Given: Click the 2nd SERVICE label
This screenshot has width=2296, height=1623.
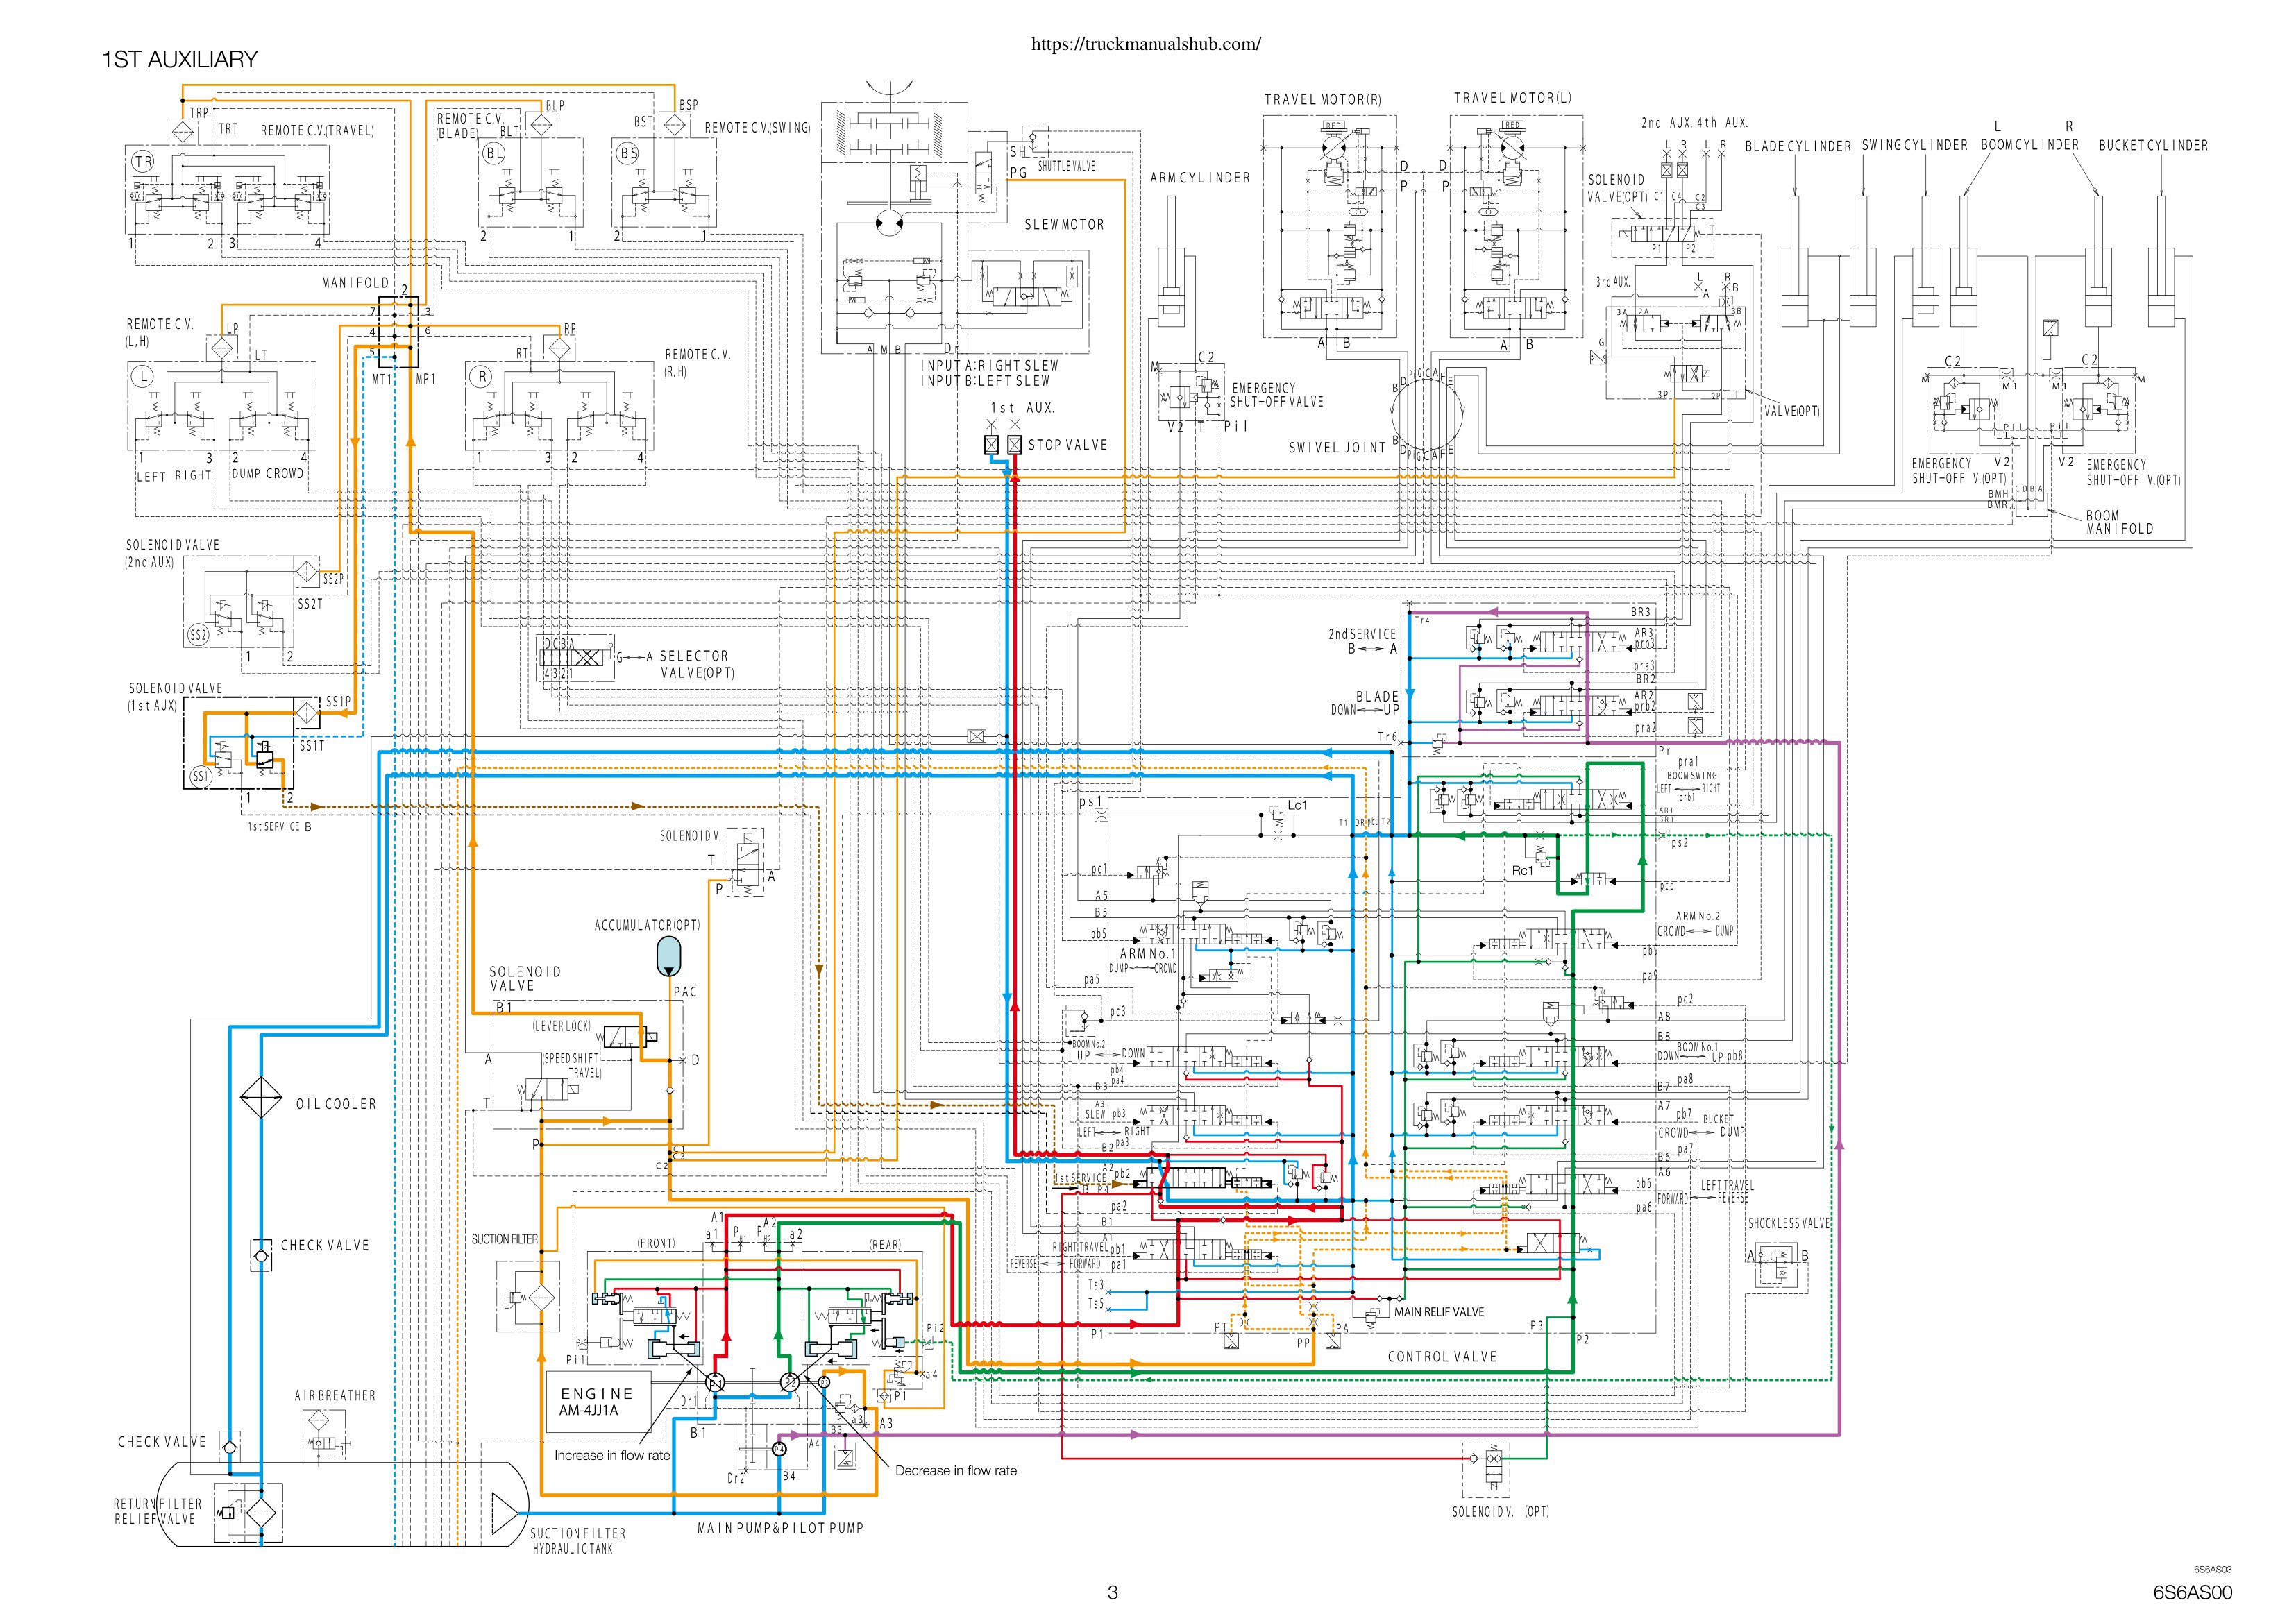Looking at the screenshot, I should [1362, 634].
